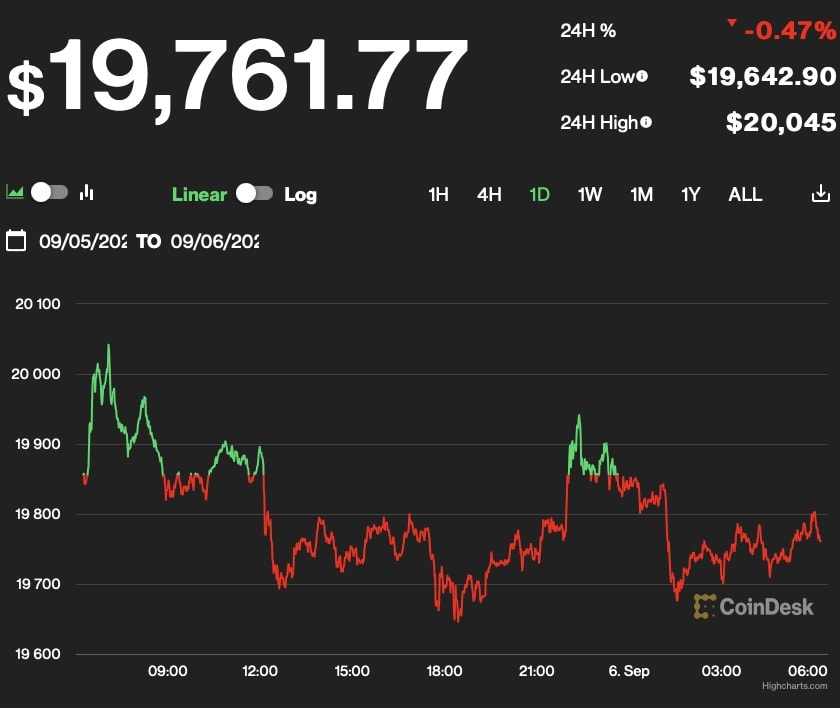The image size is (840, 708).
Task: Select the candlestick bar chart icon
Action: tap(87, 192)
